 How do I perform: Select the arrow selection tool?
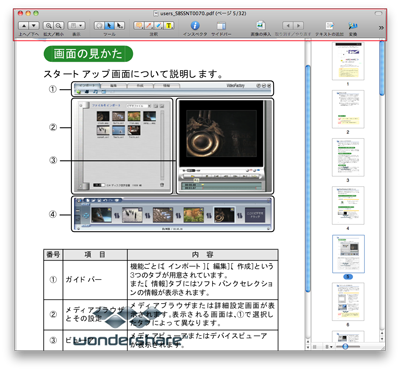point(109,26)
